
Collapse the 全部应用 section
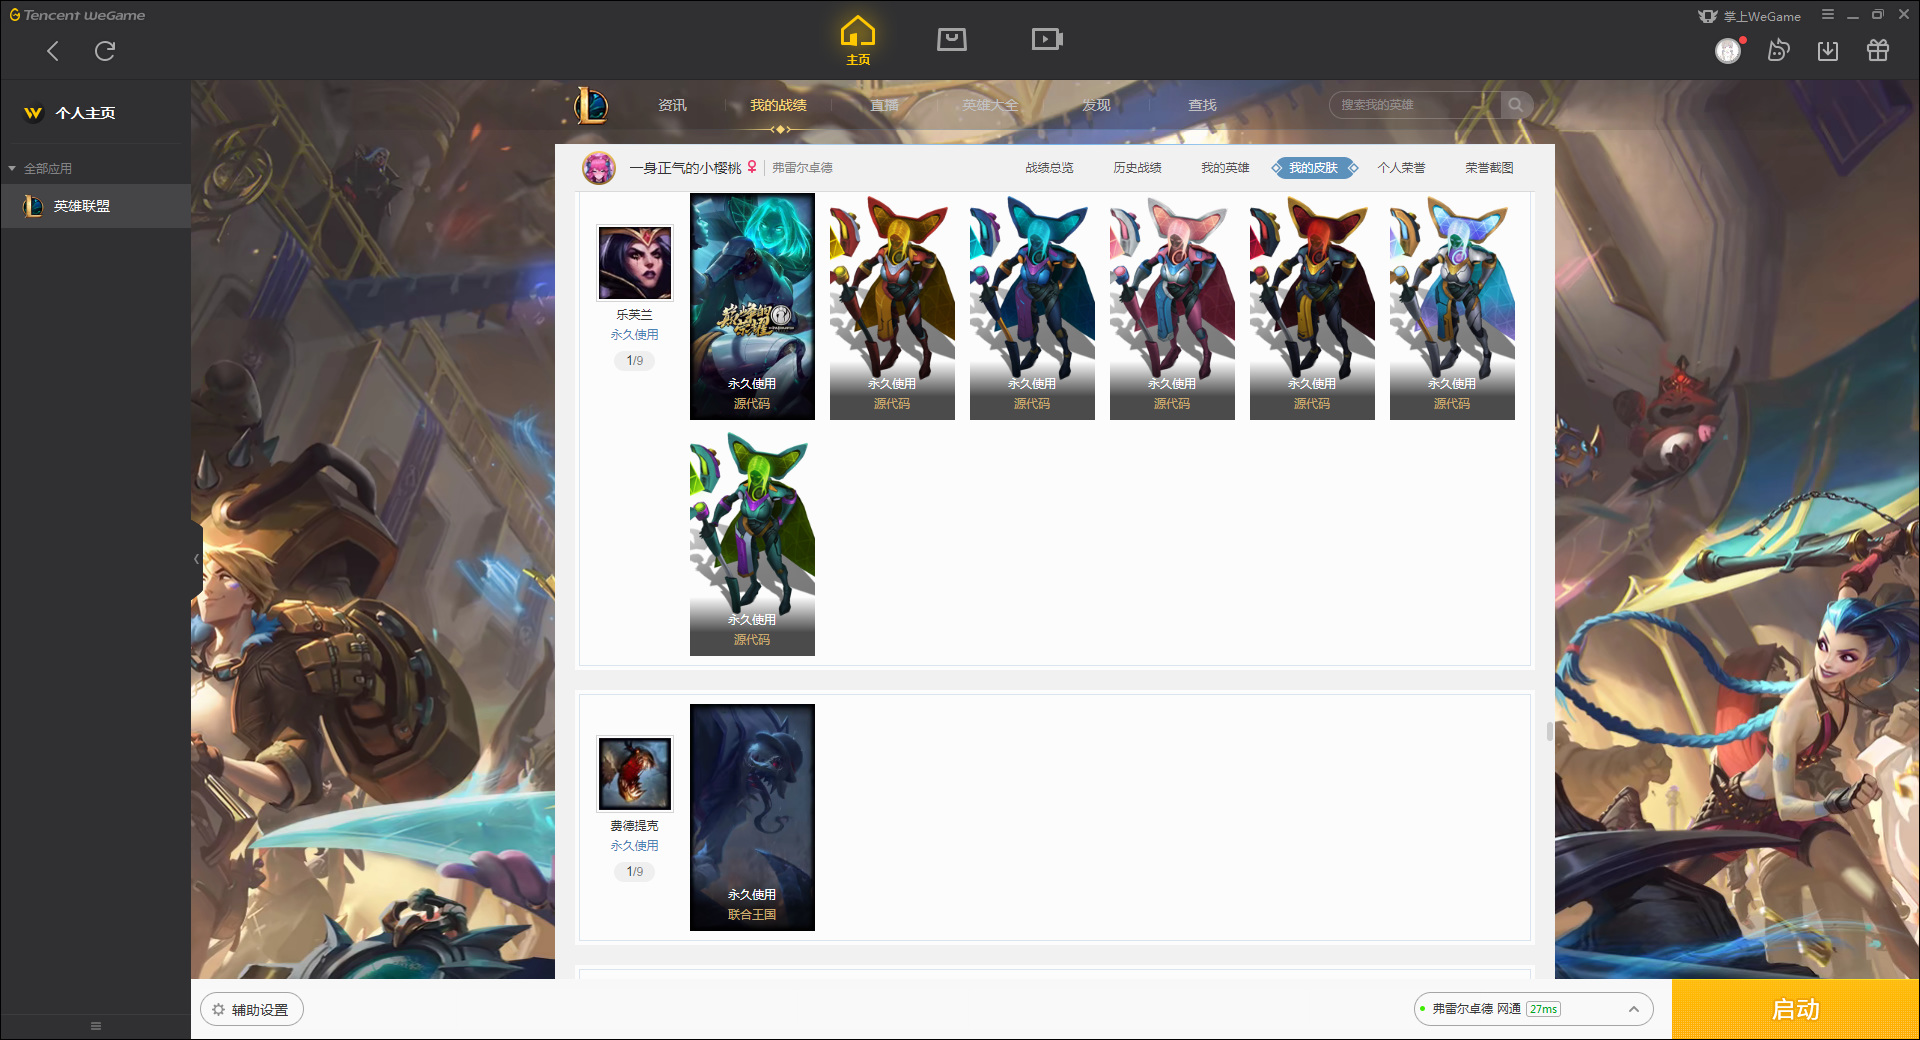click(x=40, y=168)
